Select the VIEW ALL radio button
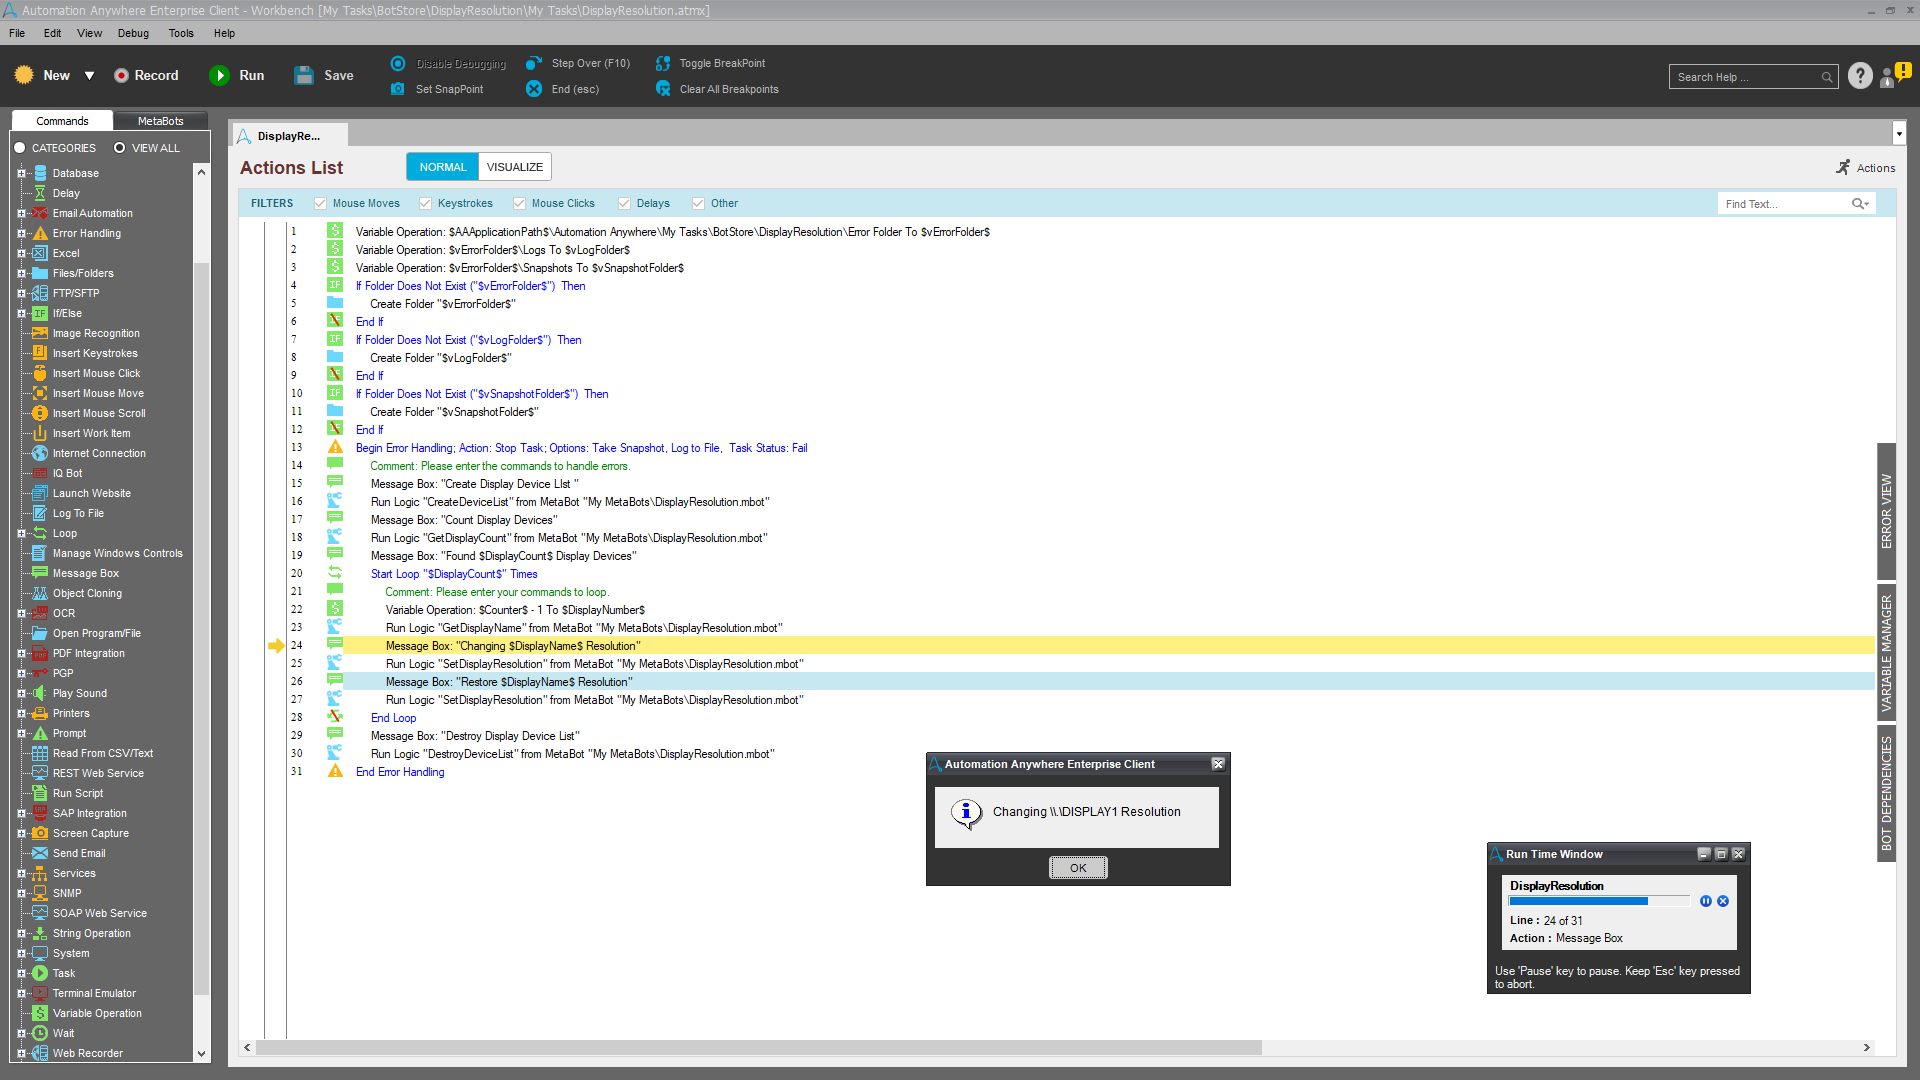Viewport: 1920px width, 1080px height. [120, 148]
